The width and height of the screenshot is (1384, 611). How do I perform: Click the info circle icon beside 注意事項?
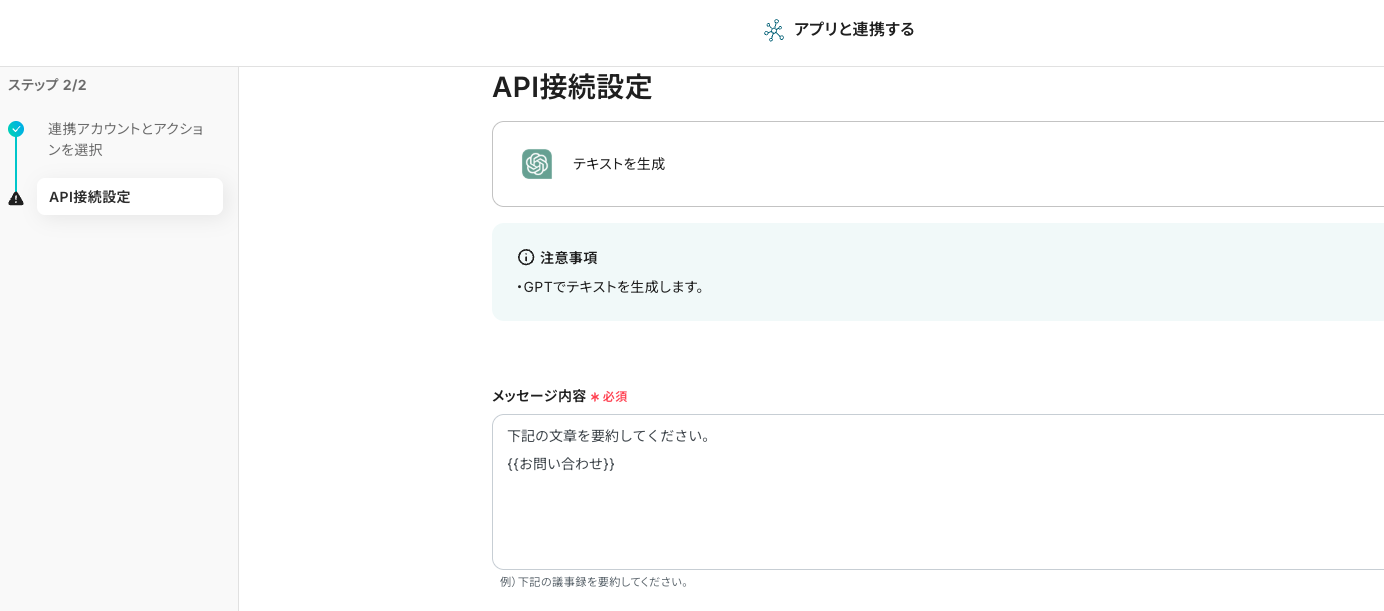point(526,257)
